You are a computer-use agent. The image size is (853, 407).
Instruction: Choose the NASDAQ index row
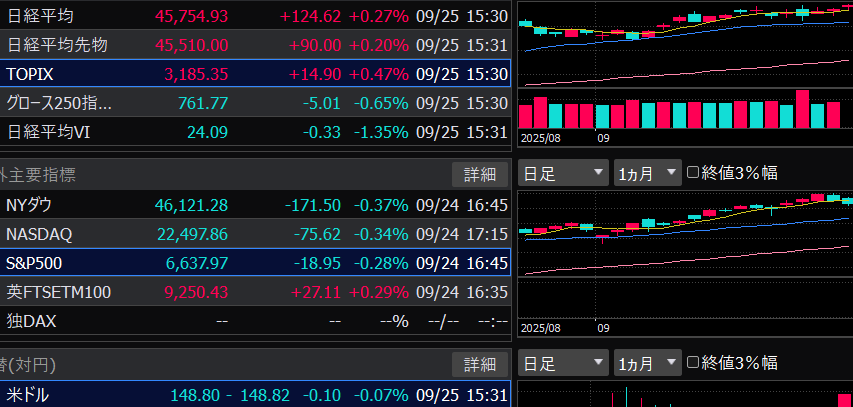(x=255, y=234)
